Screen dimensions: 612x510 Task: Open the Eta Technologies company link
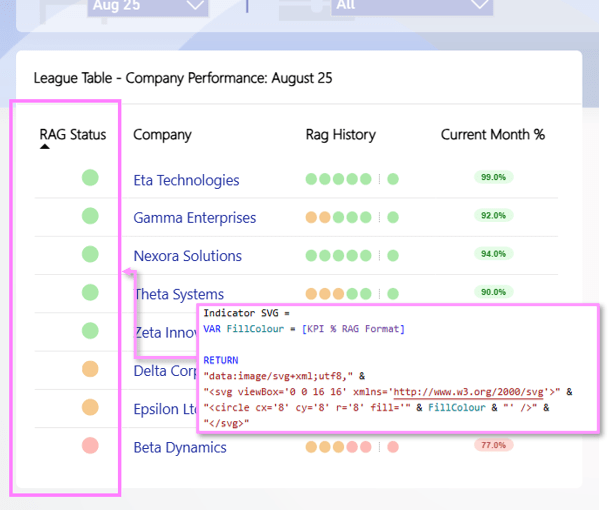[186, 180]
